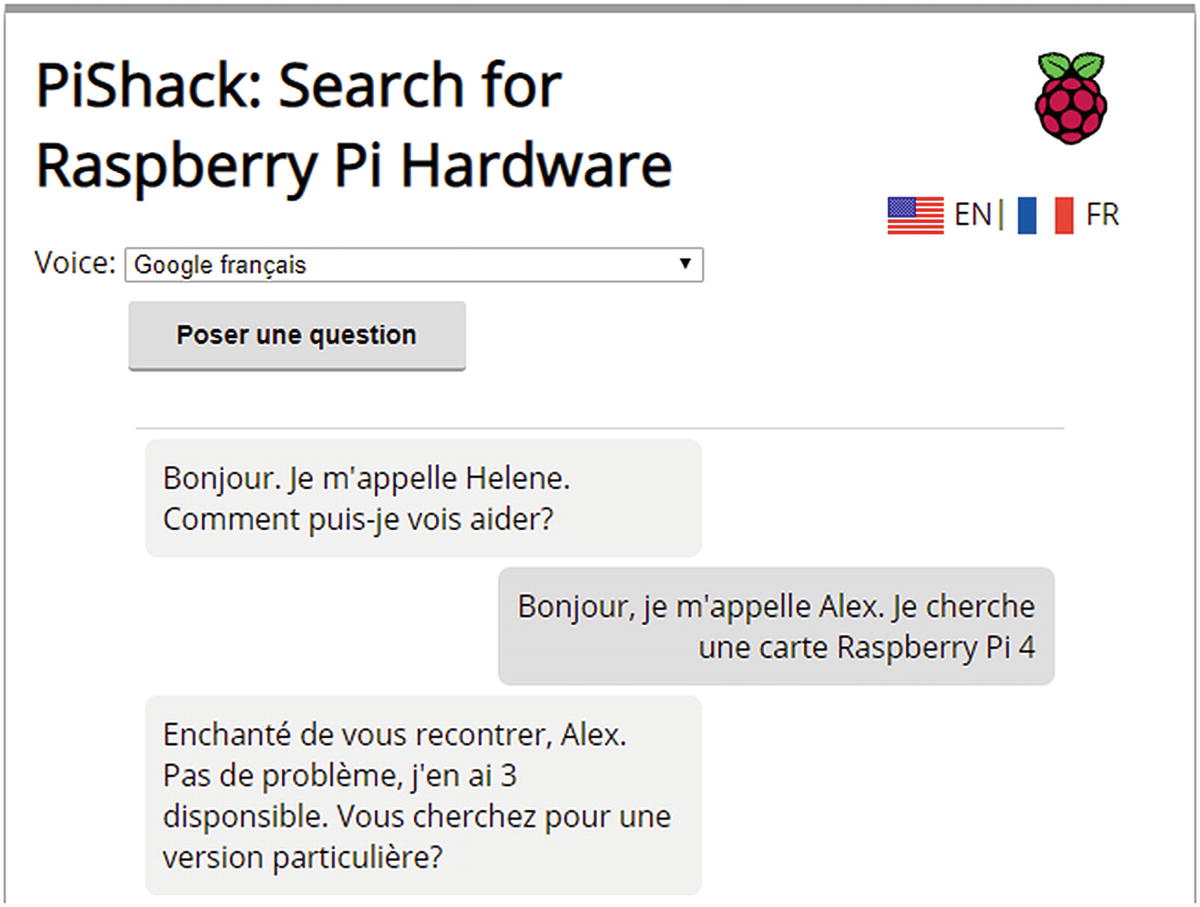This screenshot has height=907, width=1200.
Task: Click the French flag icon
Action: (1045, 215)
